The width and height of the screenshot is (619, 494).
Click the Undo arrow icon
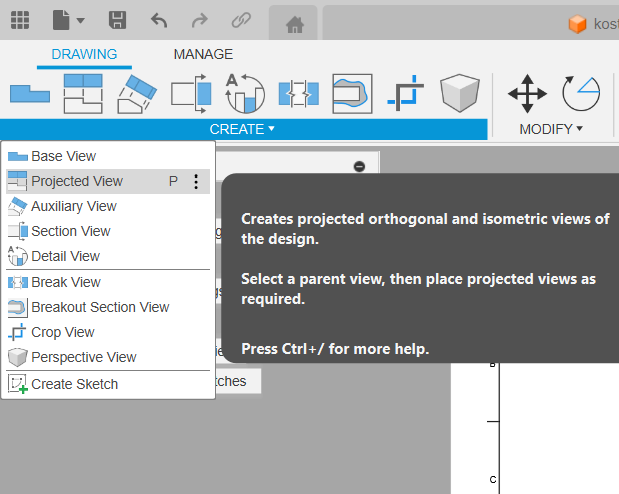click(x=159, y=20)
